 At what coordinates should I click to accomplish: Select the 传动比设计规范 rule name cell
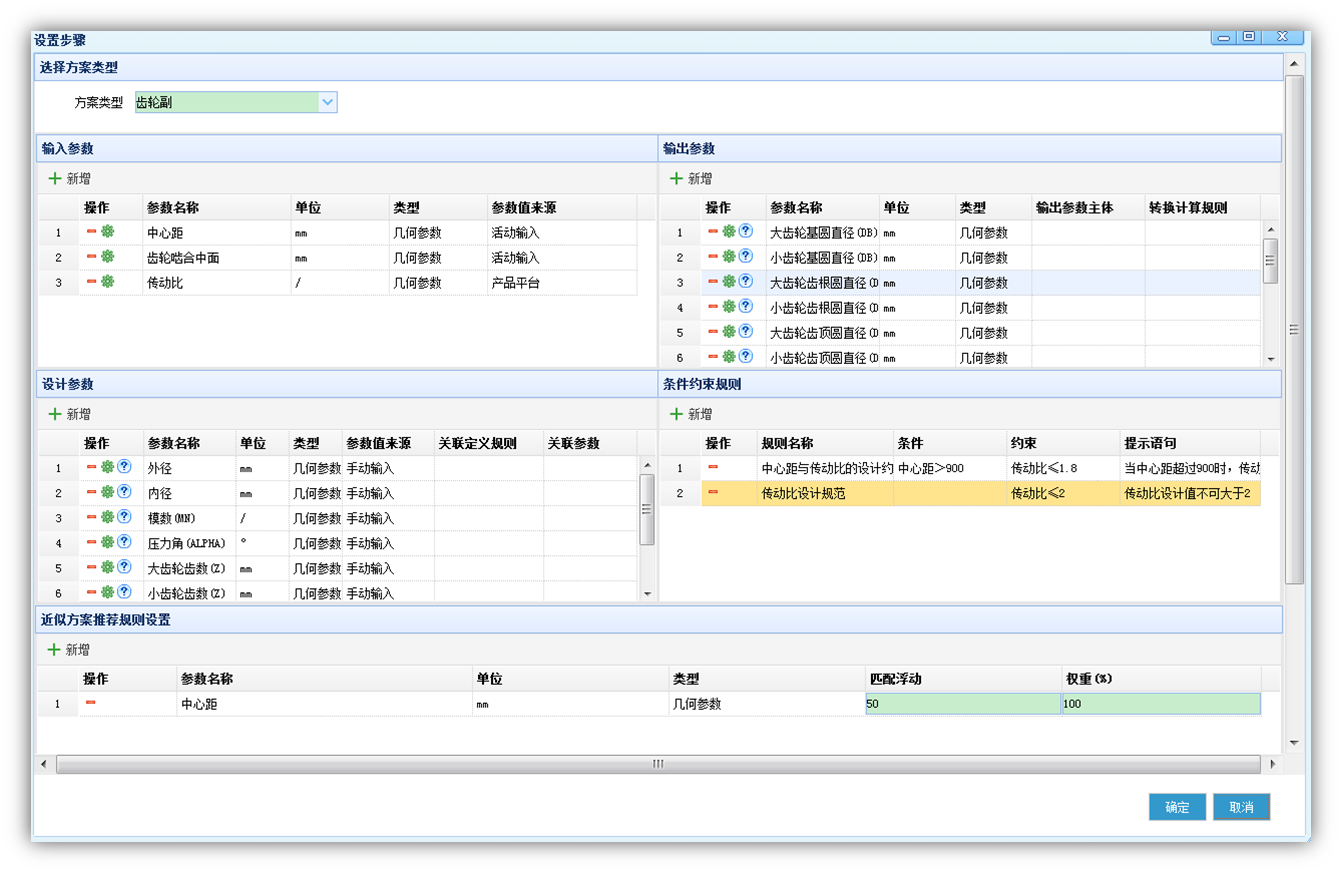click(825, 493)
